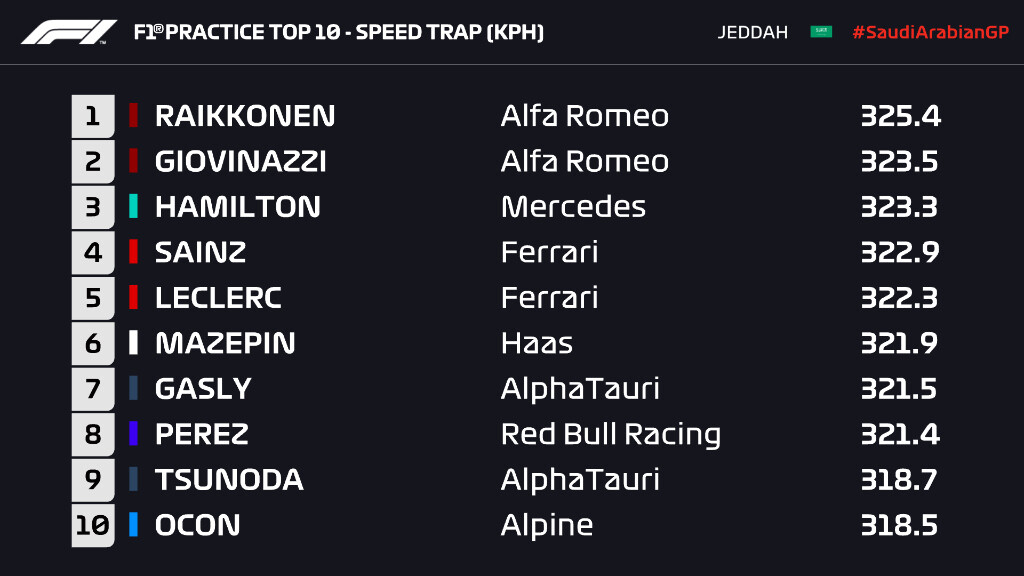Select the TSUNODA driver name
The image size is (1024, 576).
pos(229,480)
